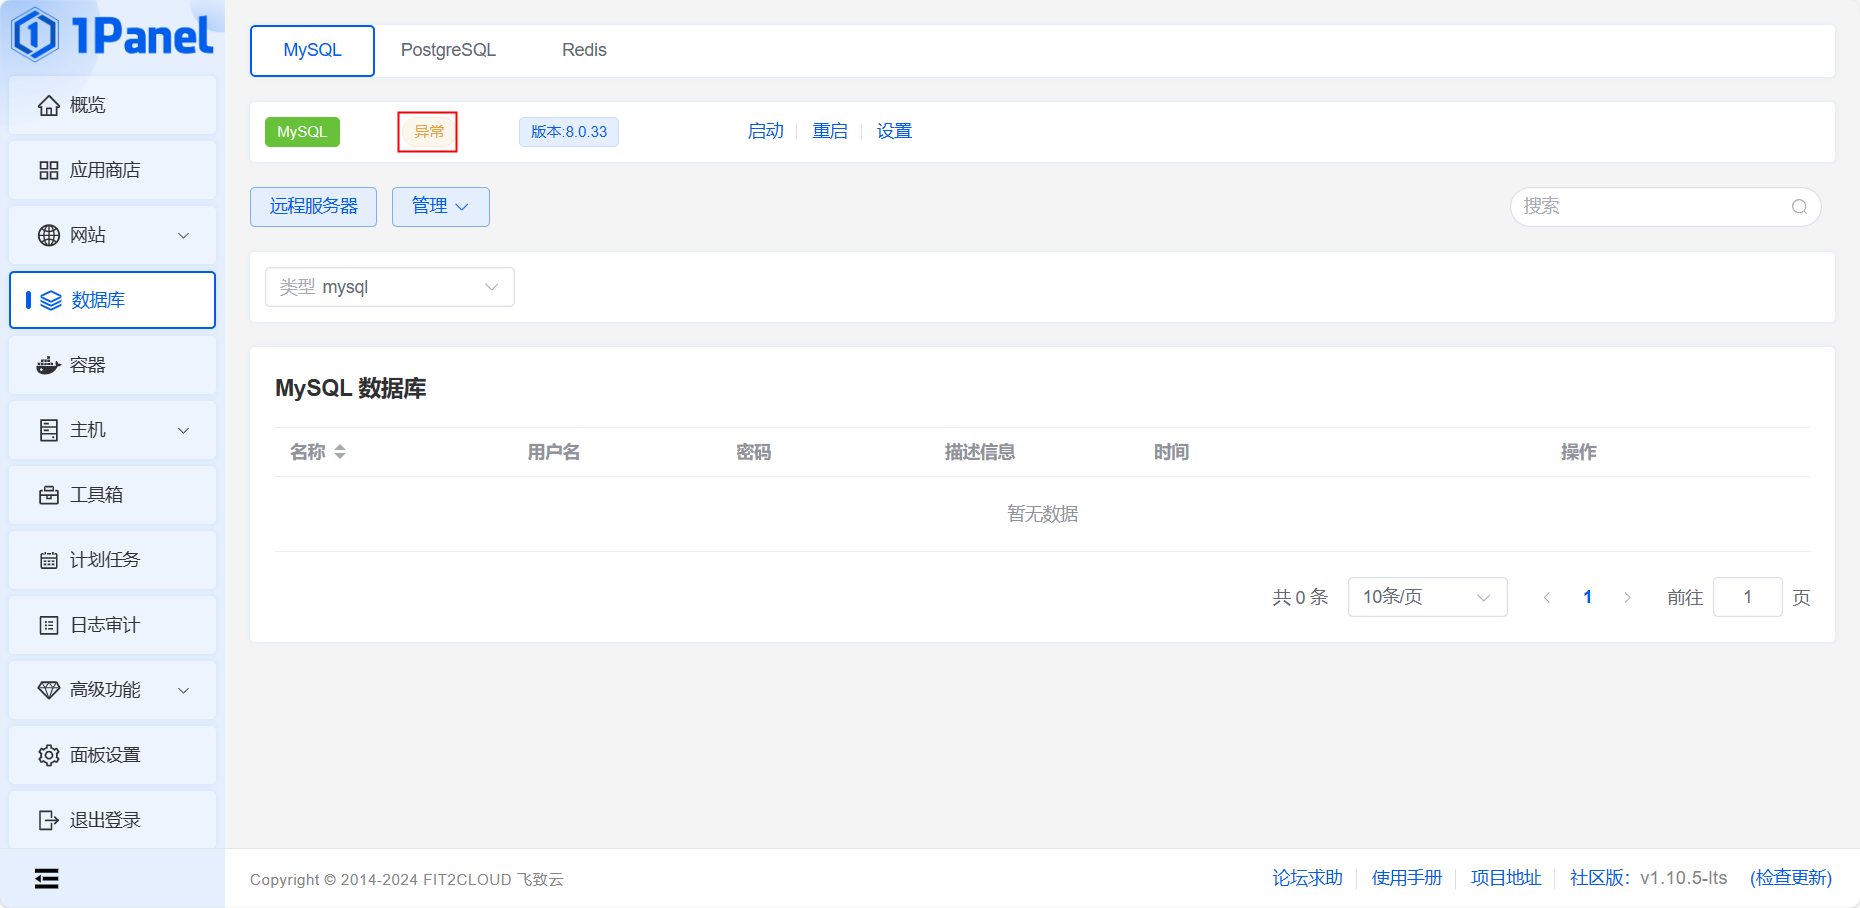
Task: Click the 网站 globe icon
Action: 49,235
